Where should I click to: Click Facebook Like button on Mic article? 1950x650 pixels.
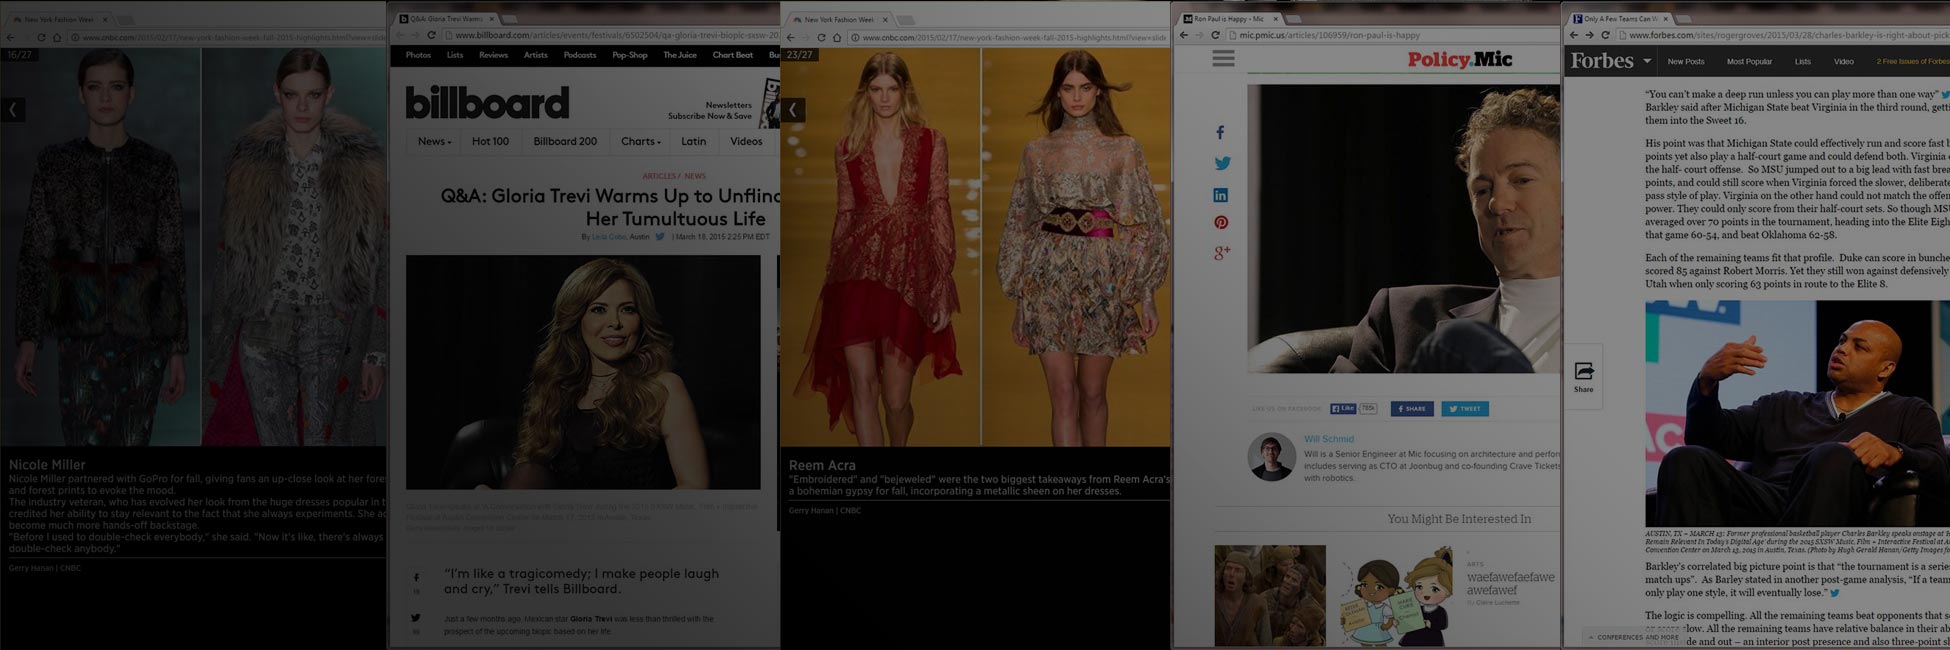click(1343, 409)
